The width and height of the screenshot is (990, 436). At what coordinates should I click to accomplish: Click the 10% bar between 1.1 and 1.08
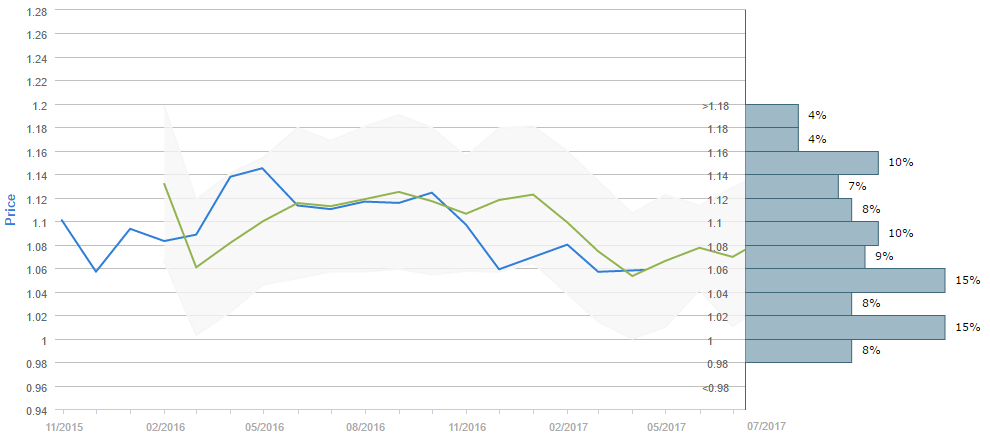click(x=812, y=233)
